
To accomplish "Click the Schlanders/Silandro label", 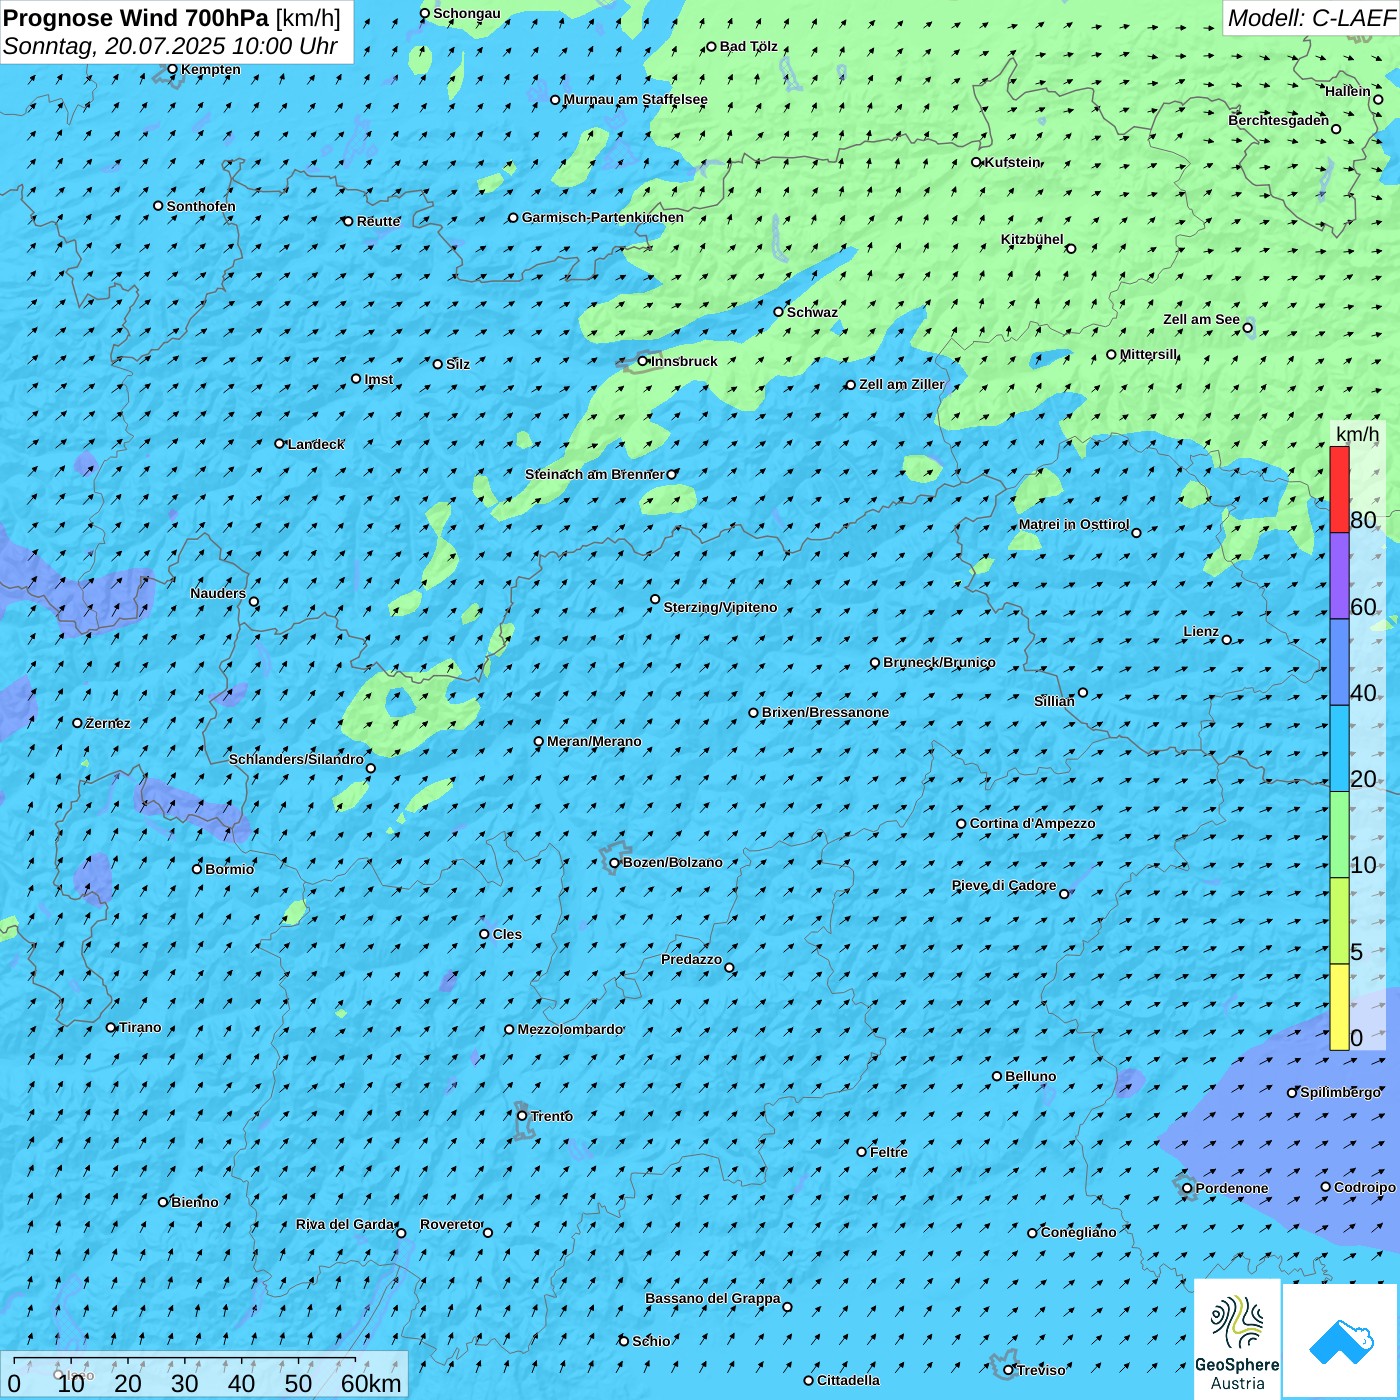I will (296, 759).
